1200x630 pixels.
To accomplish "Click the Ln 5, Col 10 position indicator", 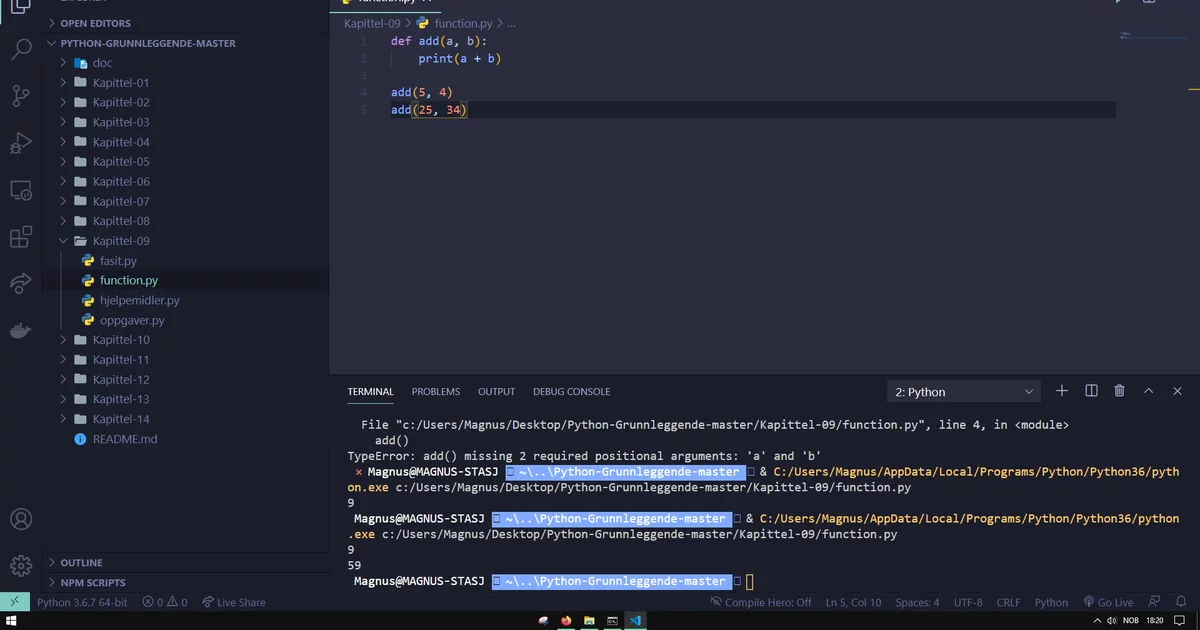I will [853, 602].
